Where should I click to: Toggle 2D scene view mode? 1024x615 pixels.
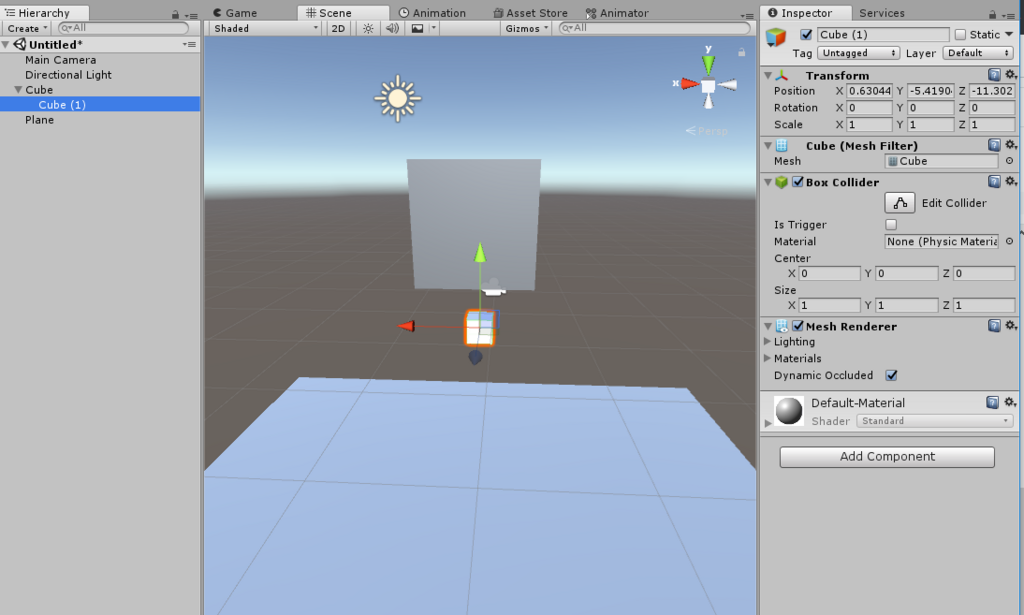[x=338, y=28]
